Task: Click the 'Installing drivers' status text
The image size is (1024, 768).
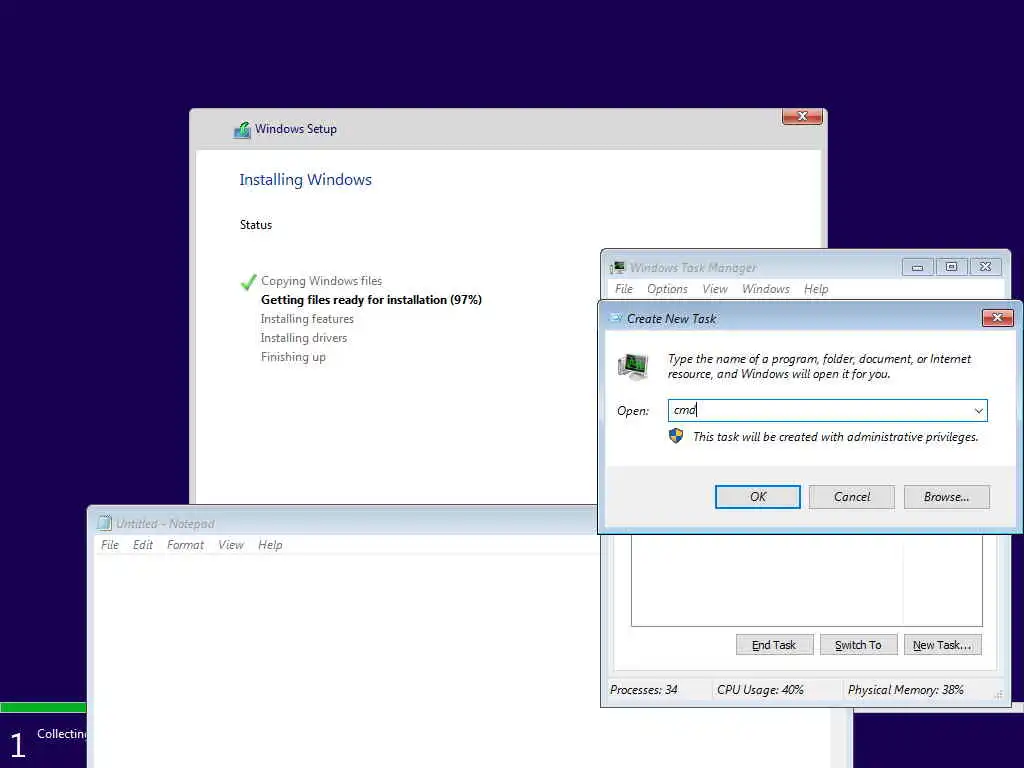Action: pos(304,338)
